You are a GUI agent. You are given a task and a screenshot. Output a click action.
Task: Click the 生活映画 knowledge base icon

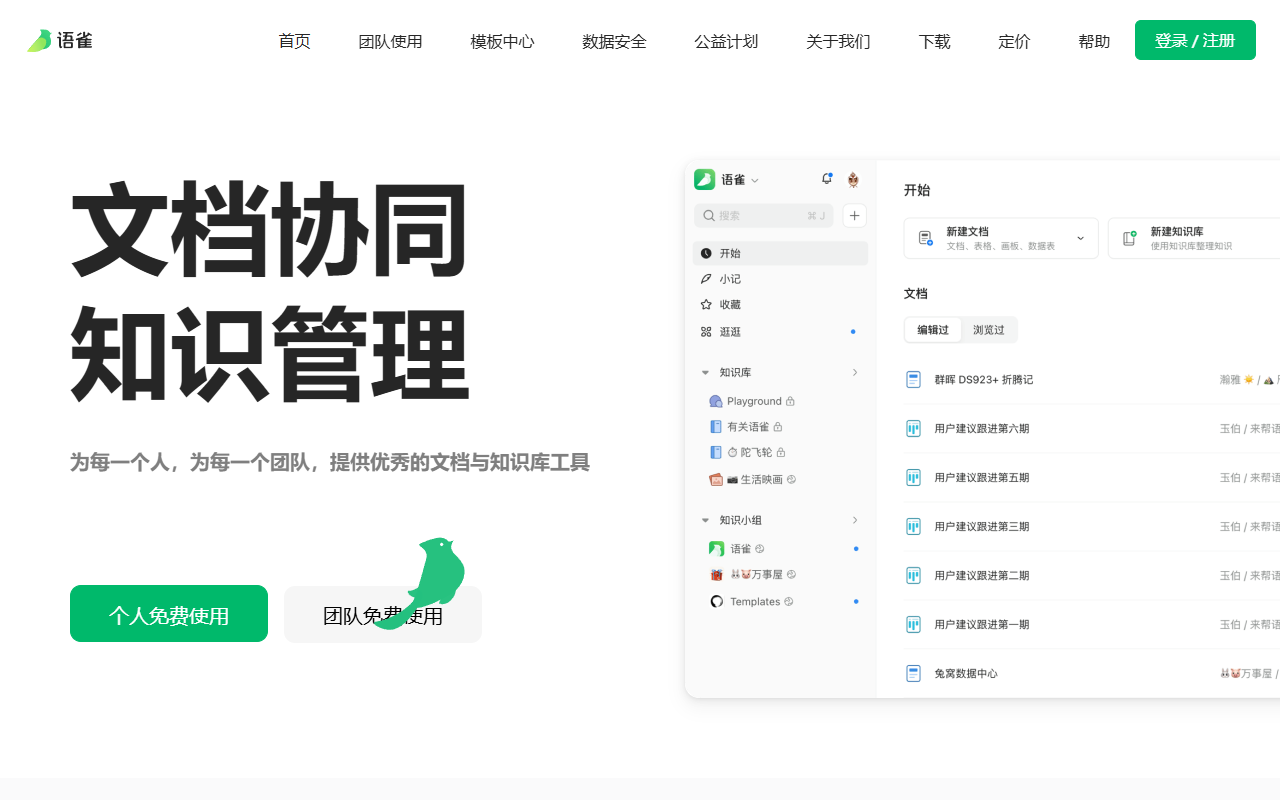click(x=716, y=479)
